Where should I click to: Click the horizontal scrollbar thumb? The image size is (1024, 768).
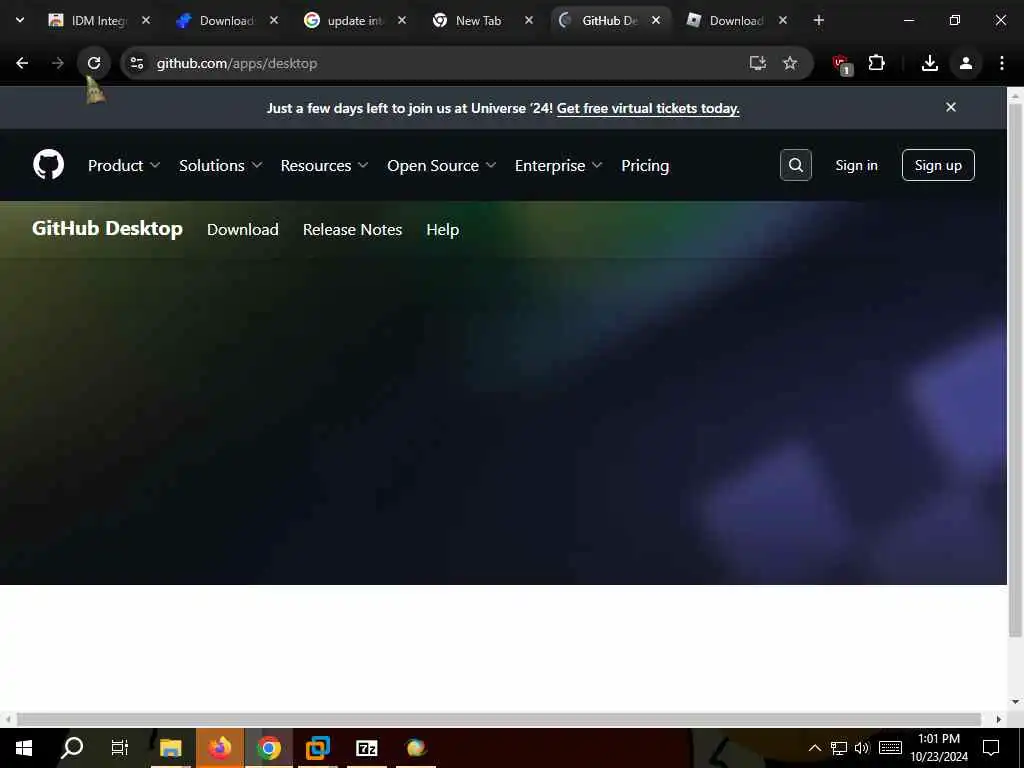[x=499, y=719]
